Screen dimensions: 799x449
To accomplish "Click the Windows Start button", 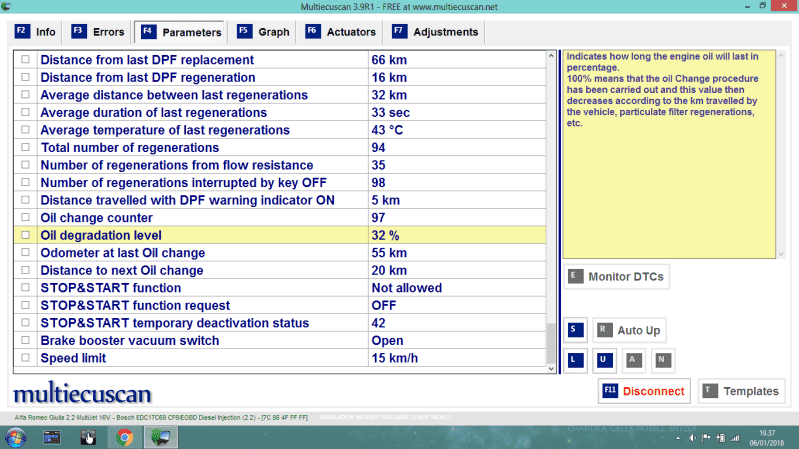I will [x=15, y=438].
